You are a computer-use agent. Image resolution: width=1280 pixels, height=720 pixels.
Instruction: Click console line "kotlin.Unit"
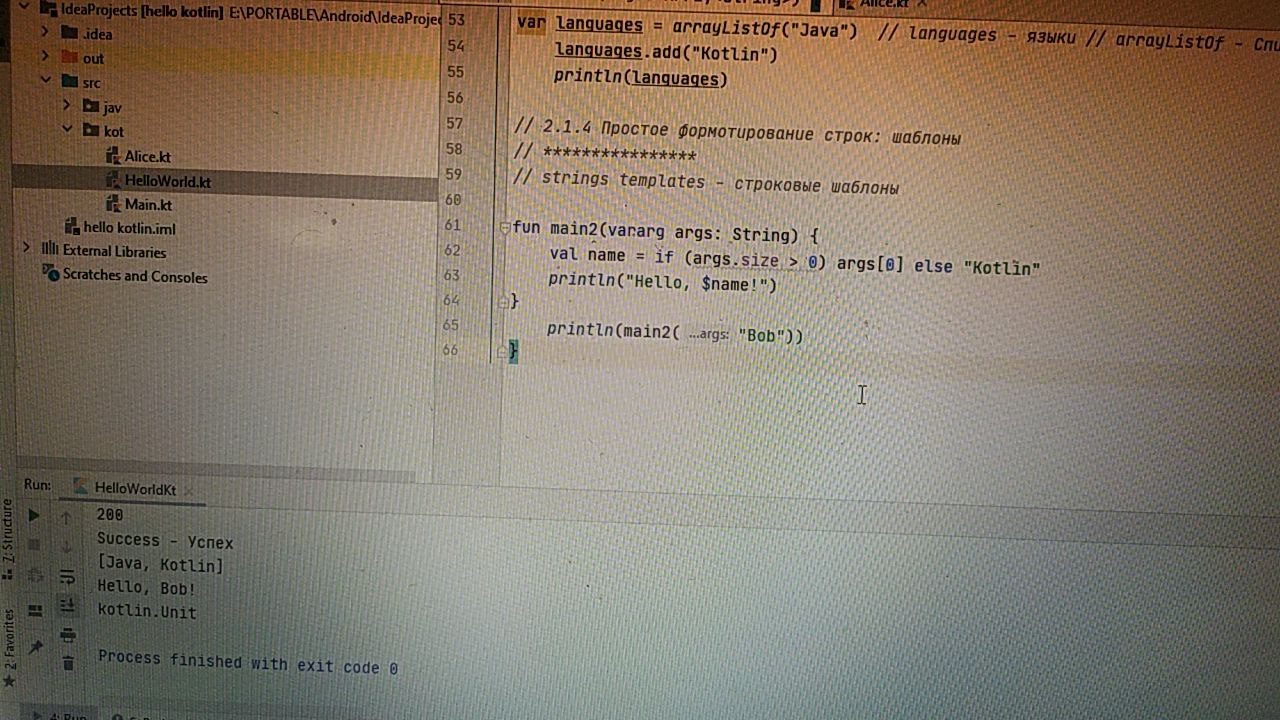146,611
